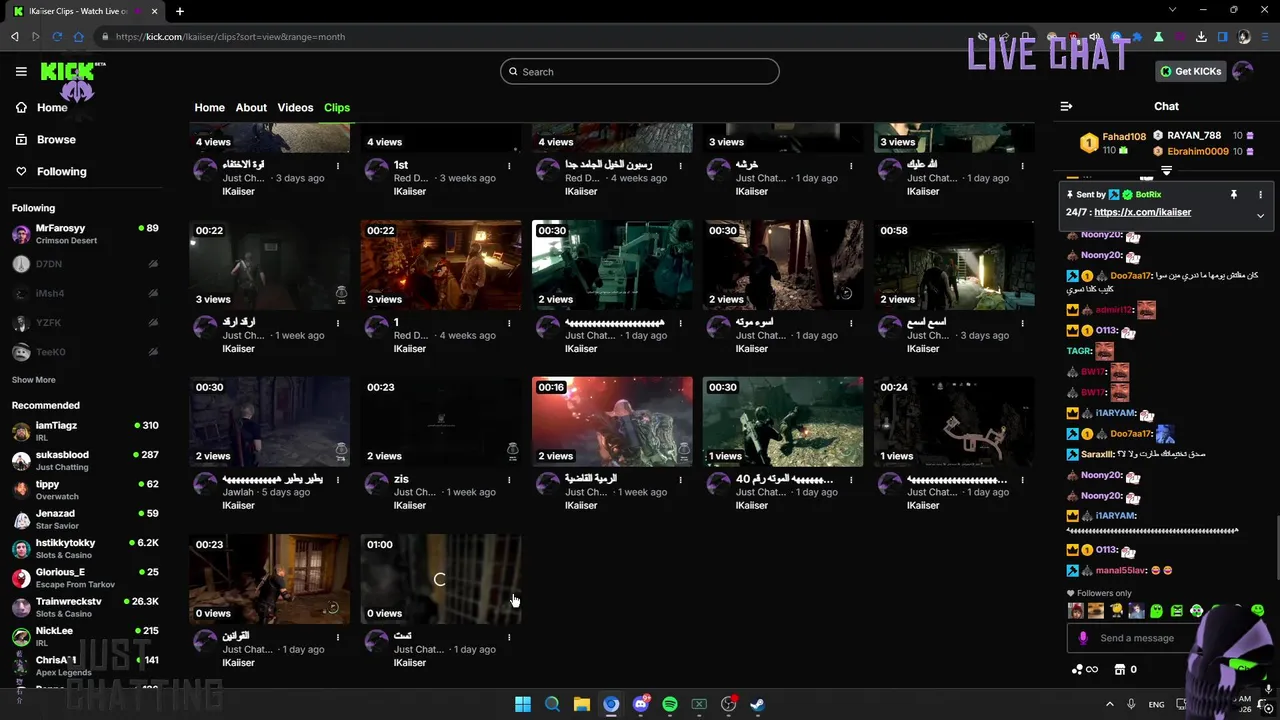Play the 01:00 clip thumbnail with 0 views

(441, 579)
